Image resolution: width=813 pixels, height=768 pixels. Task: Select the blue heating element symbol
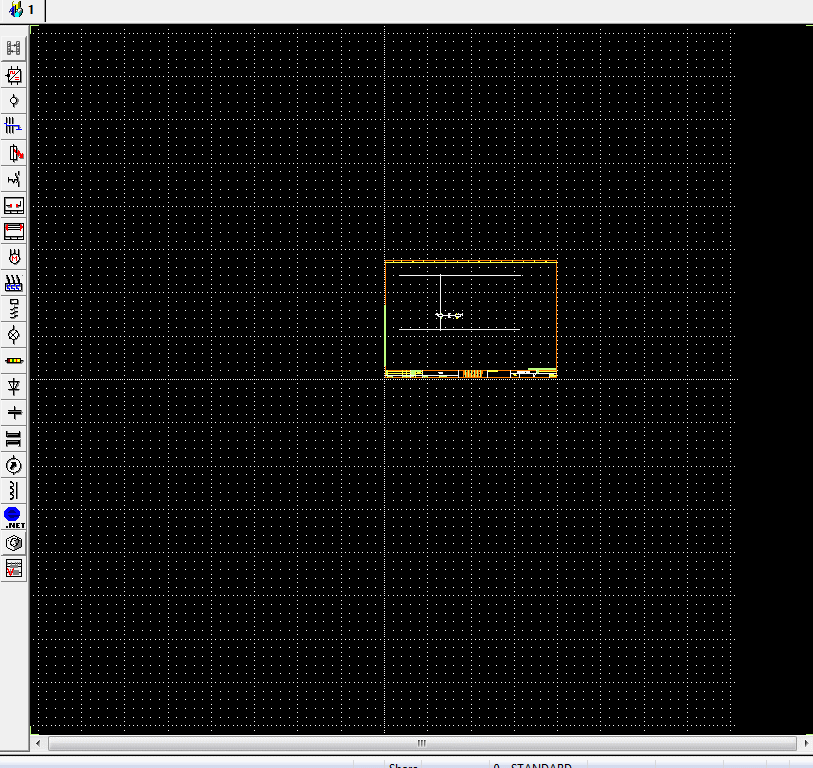pos(13,283)
